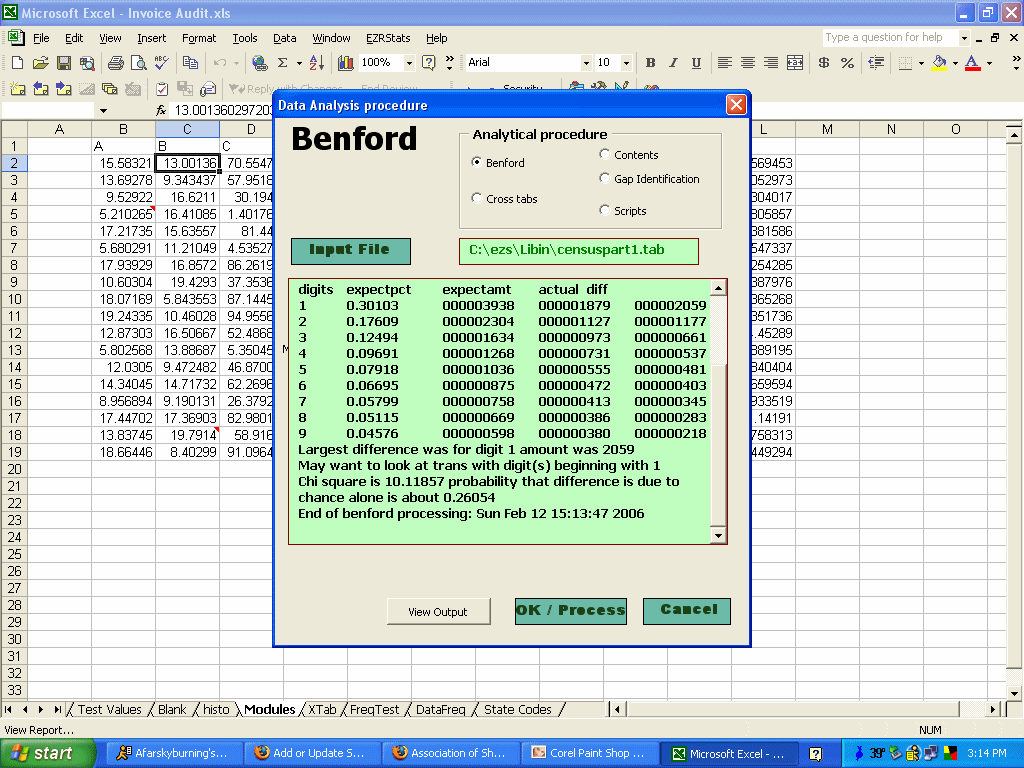Expand the AutoSum functions dropdown arrow
Screen dimensions: 1024x768
[x=299, y=63]
